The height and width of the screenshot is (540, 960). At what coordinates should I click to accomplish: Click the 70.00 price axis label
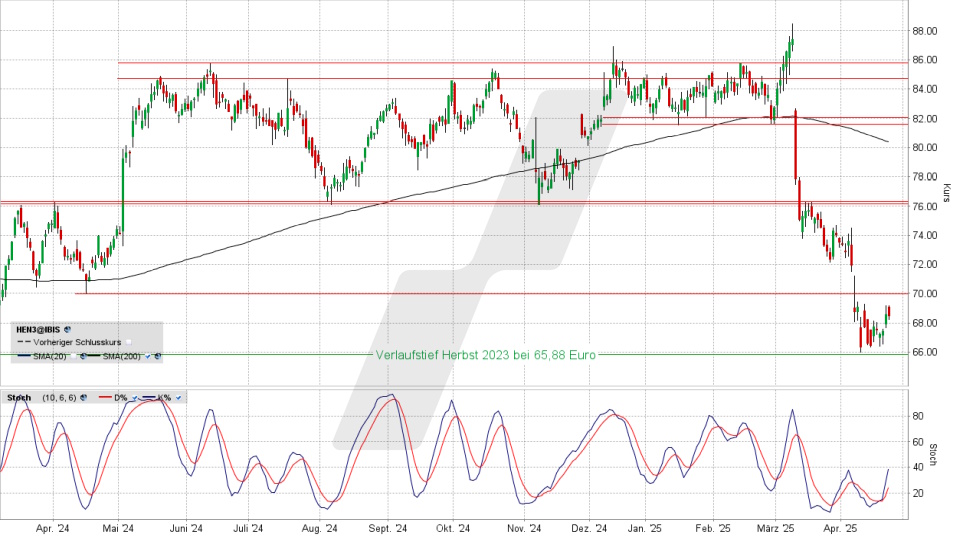click(924, 294)
